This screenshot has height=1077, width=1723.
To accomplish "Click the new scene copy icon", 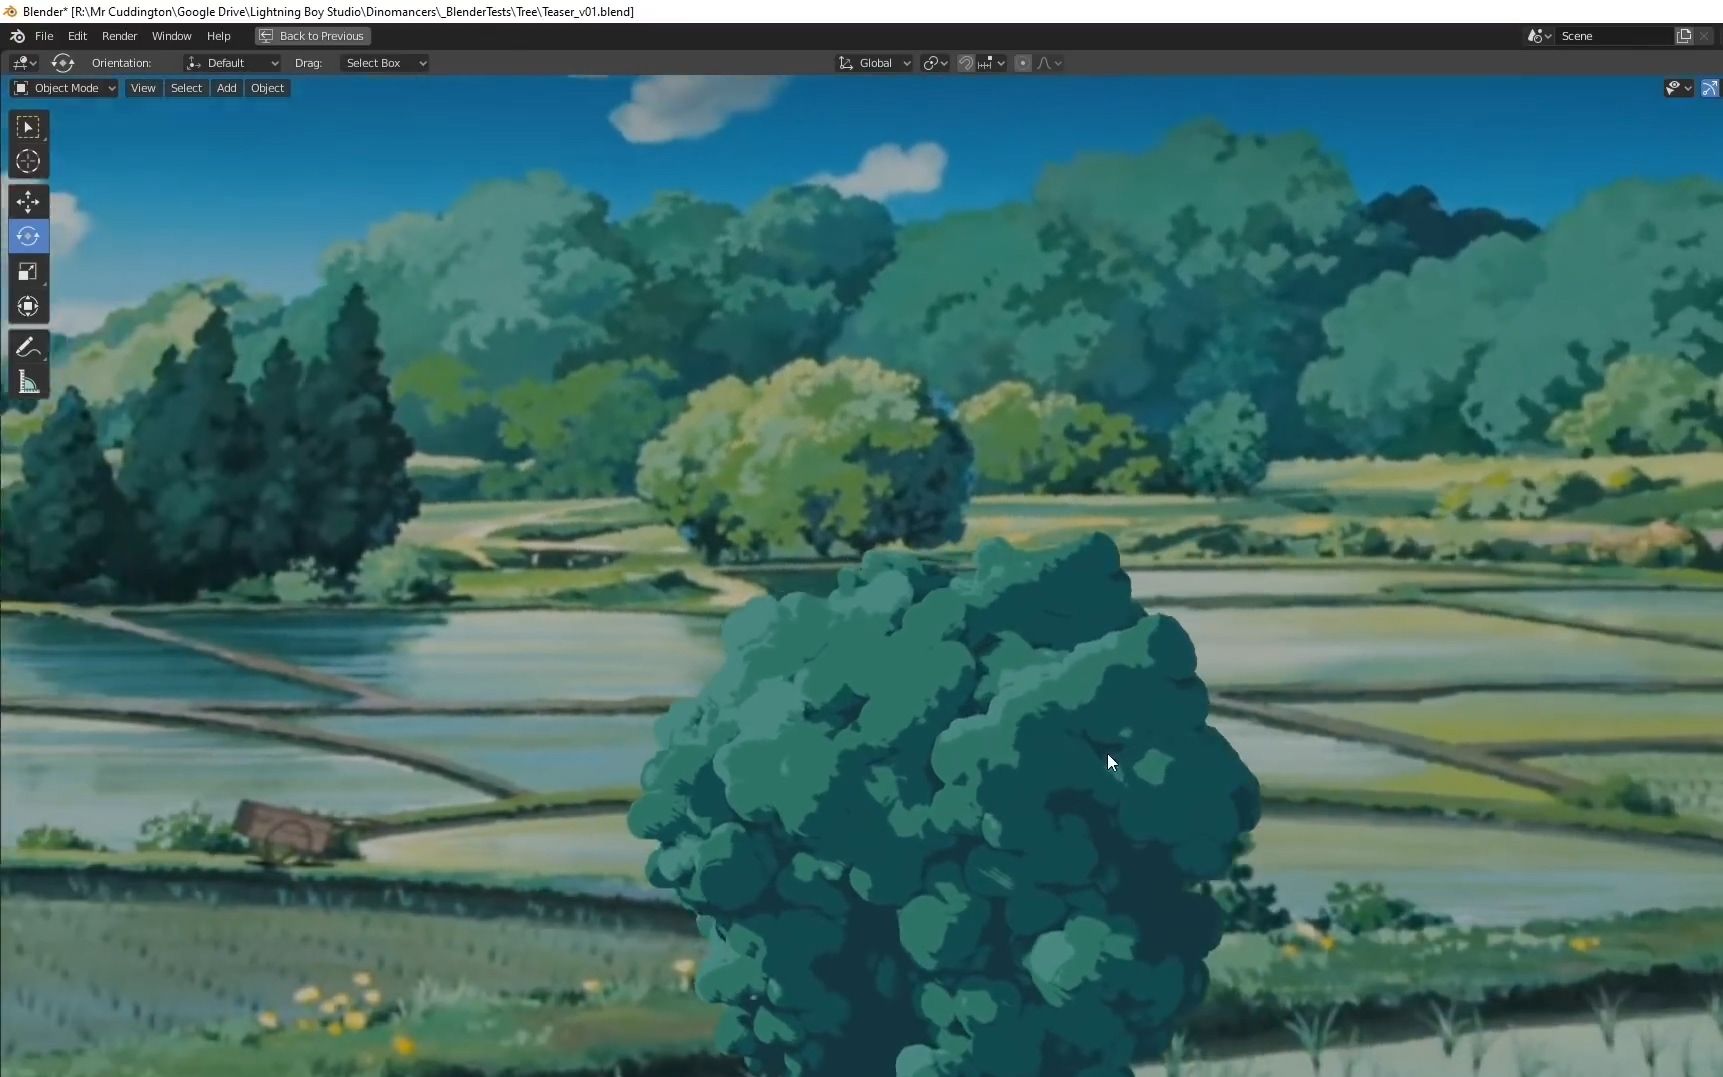I will coord(1684,36).
